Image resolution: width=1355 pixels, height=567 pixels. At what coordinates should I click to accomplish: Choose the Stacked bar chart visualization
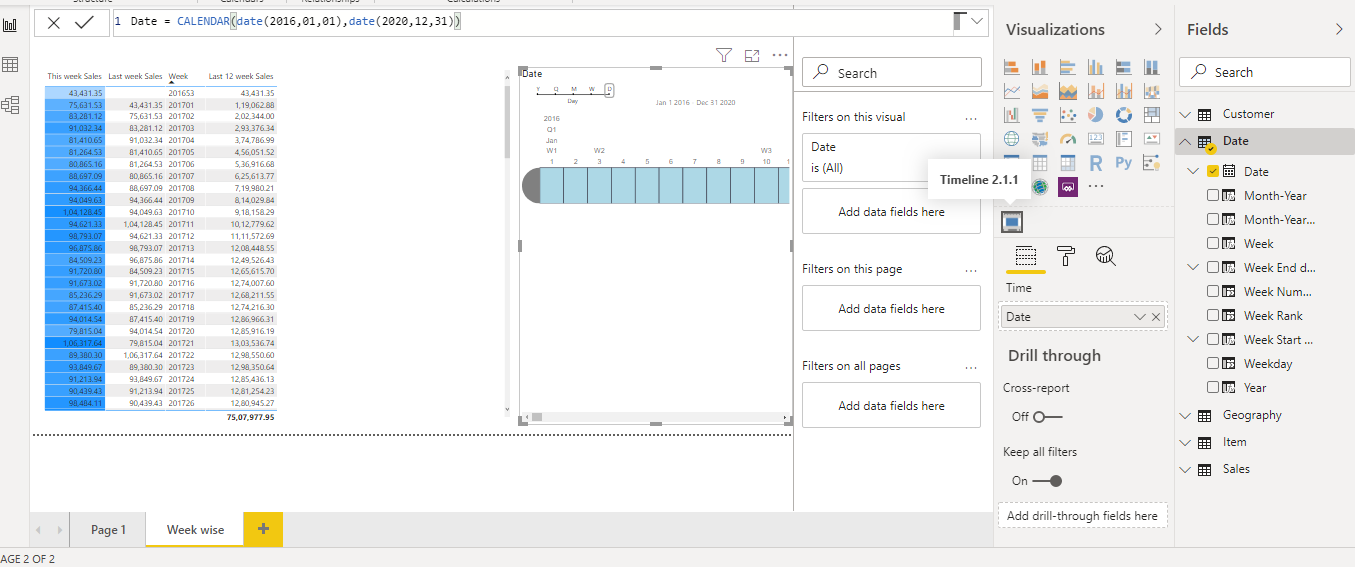click(x=1012, y=67)
